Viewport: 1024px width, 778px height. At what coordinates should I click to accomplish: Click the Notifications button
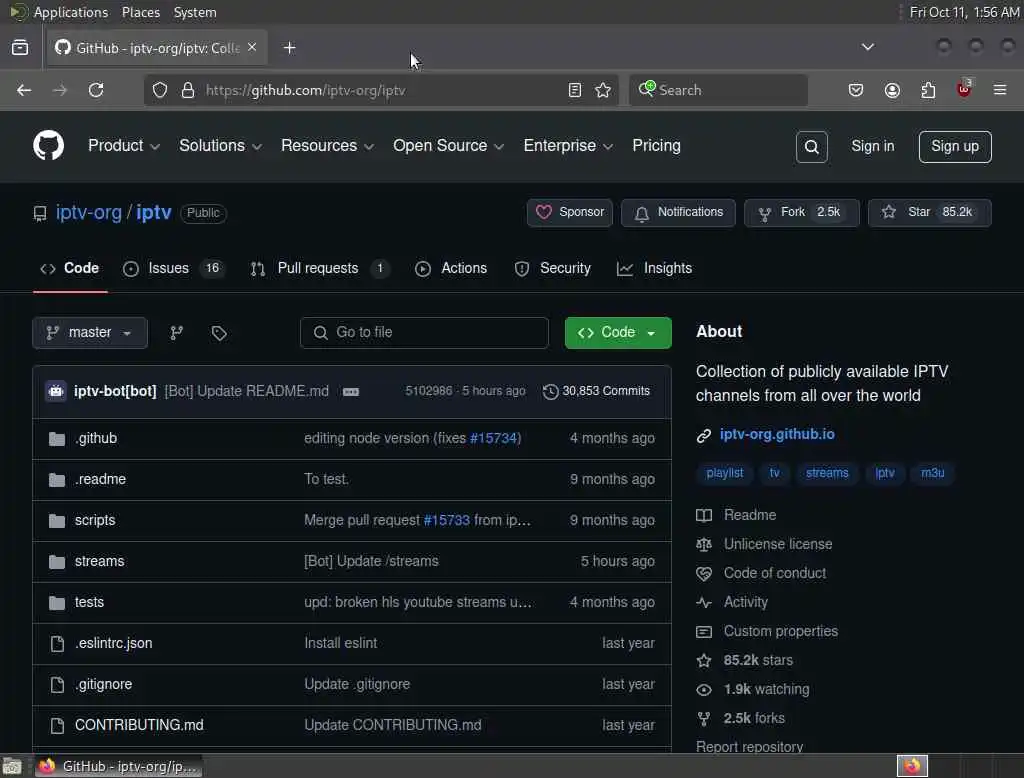point(678,213)
